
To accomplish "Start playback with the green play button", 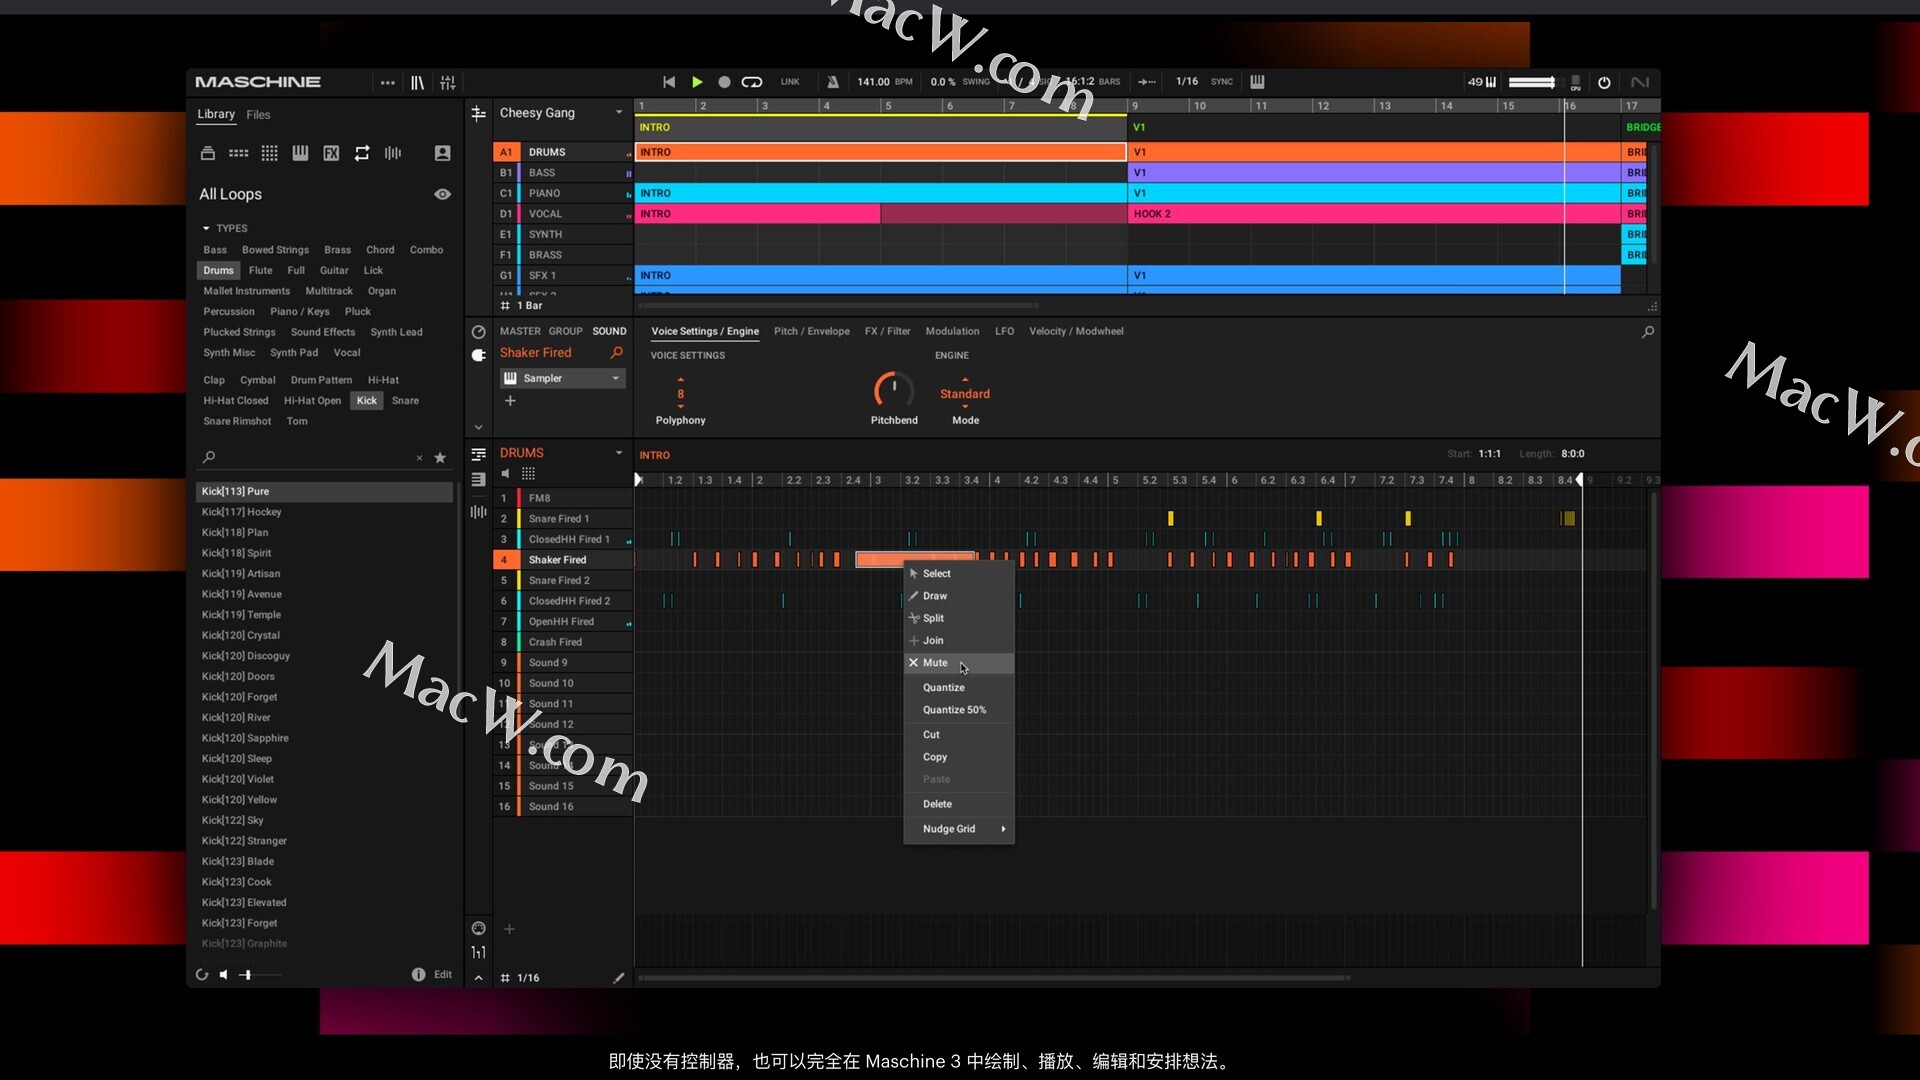I will click(697, 82).
